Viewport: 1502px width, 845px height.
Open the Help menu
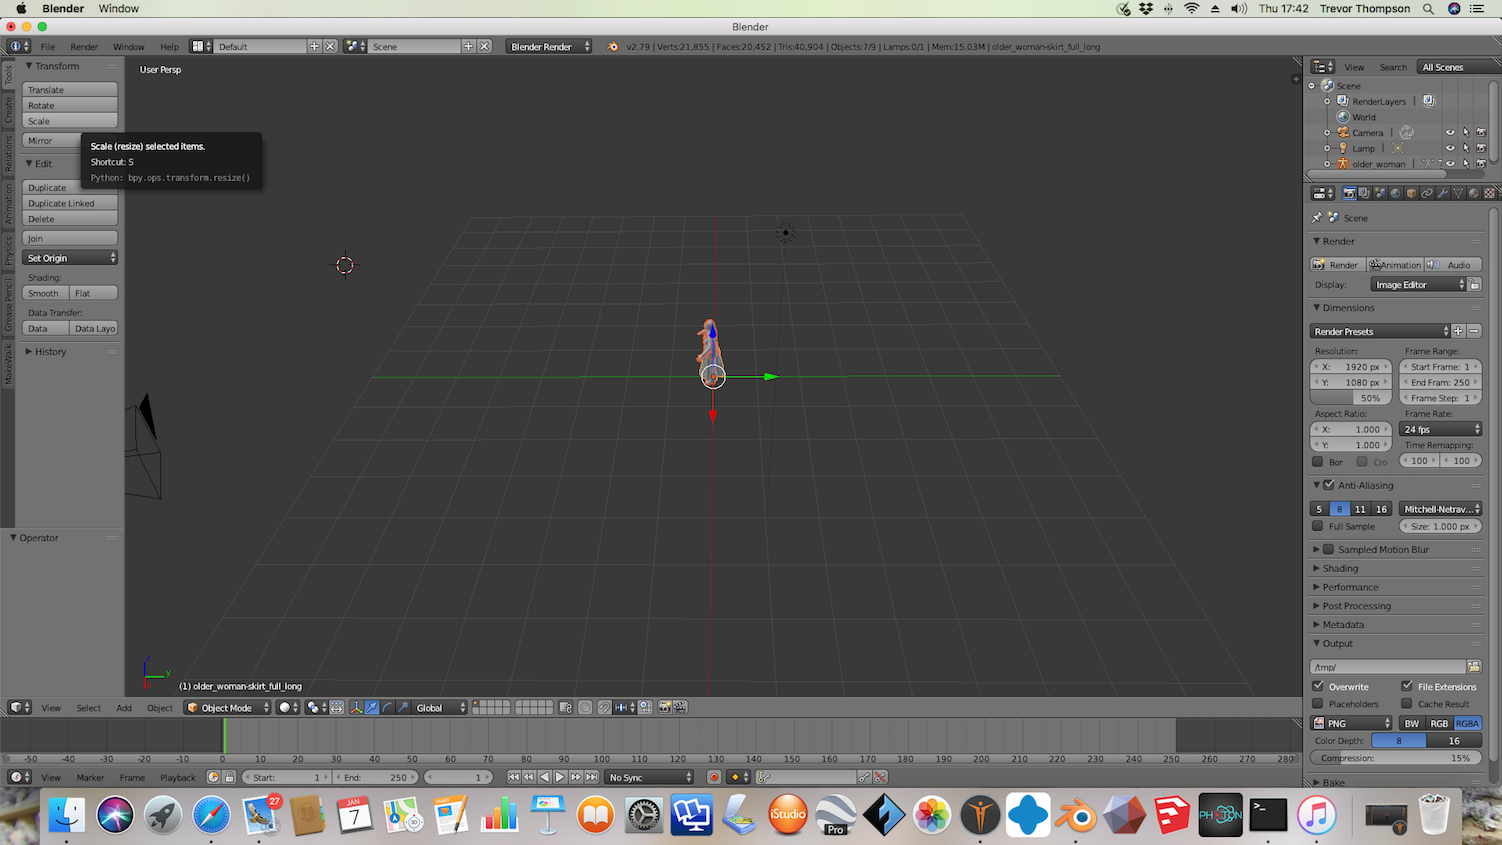pyautogui.click(x=169, y=46)
